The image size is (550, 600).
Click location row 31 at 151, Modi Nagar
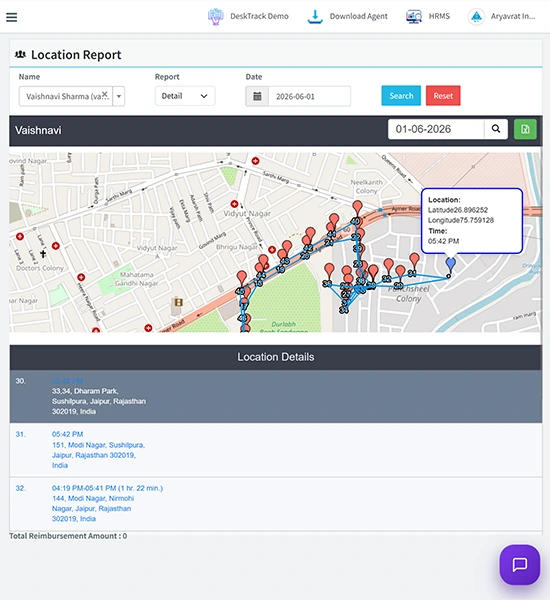pos(276,450)
